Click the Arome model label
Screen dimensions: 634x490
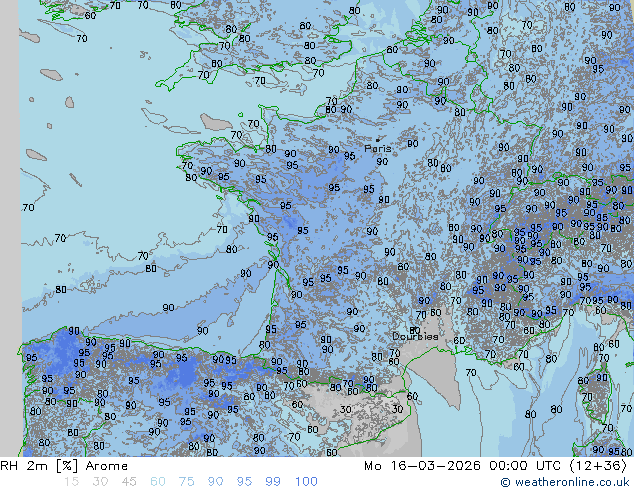point(107,466)
